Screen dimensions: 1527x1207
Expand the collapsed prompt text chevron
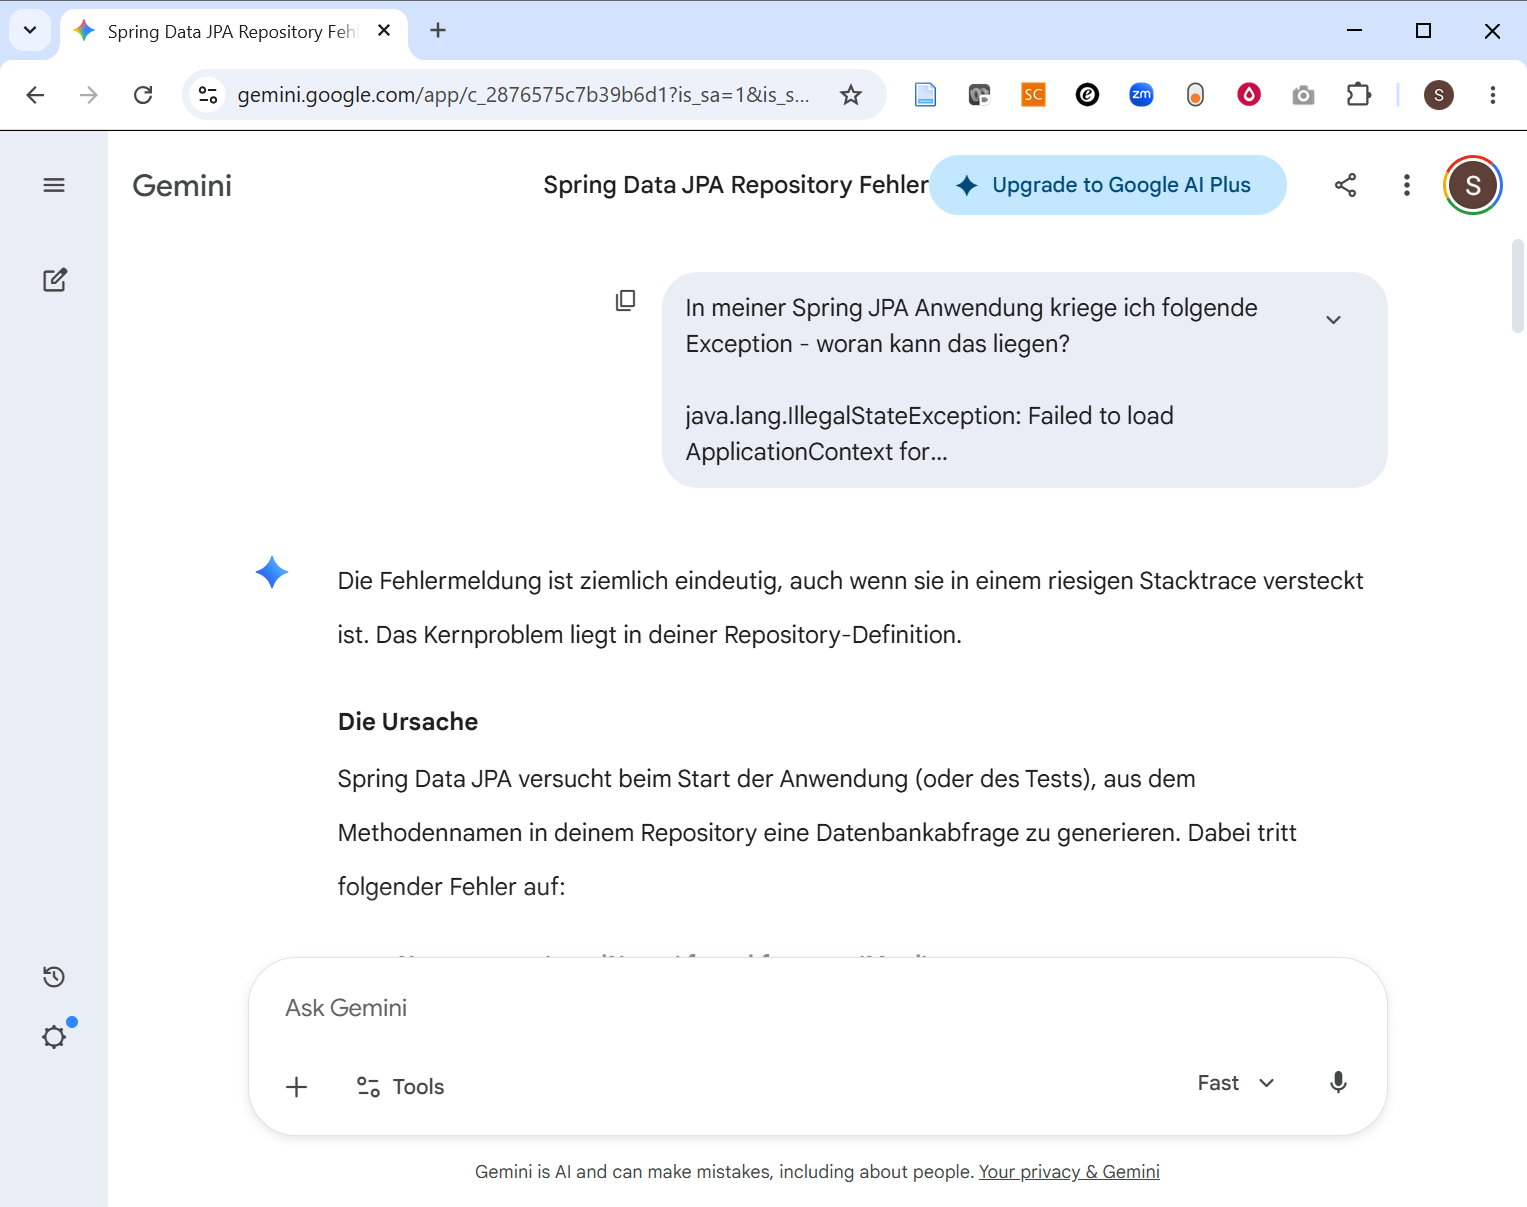1333,320
